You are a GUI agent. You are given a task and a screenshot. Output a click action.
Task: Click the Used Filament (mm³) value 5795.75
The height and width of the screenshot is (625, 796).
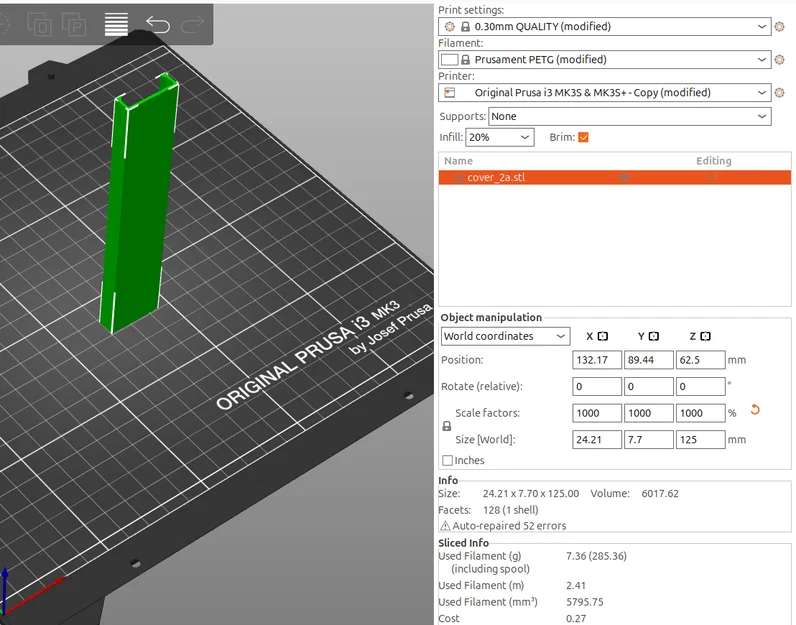(584, 602)
